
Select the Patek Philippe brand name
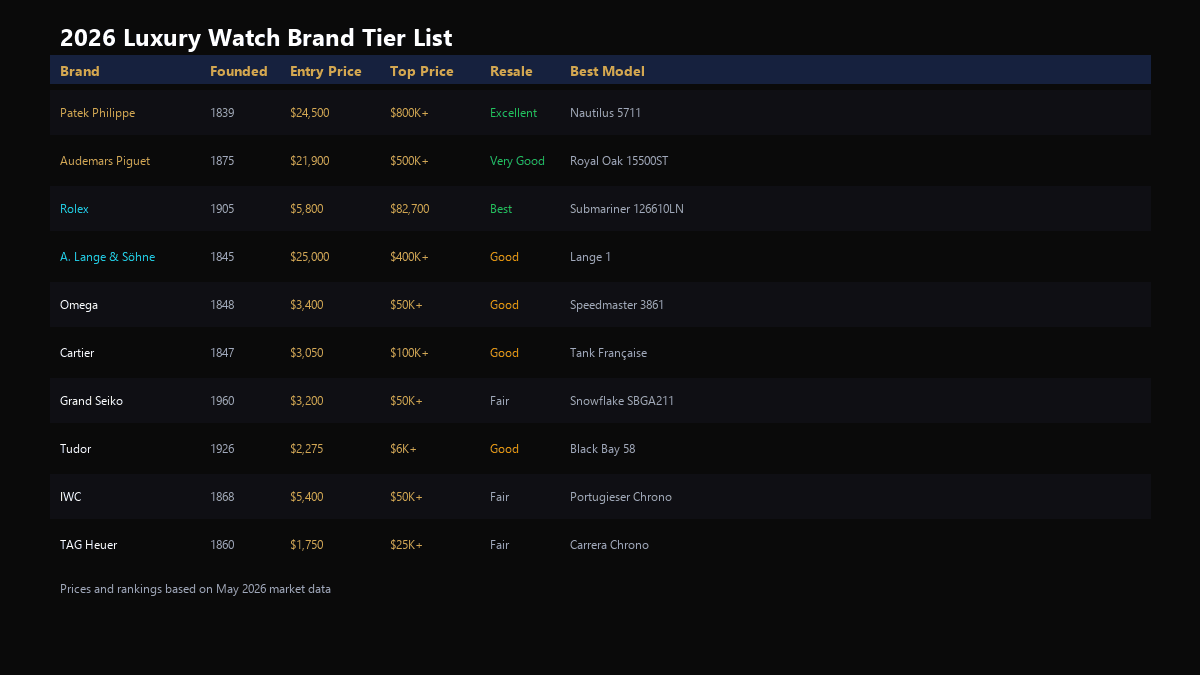coord(97,113)
